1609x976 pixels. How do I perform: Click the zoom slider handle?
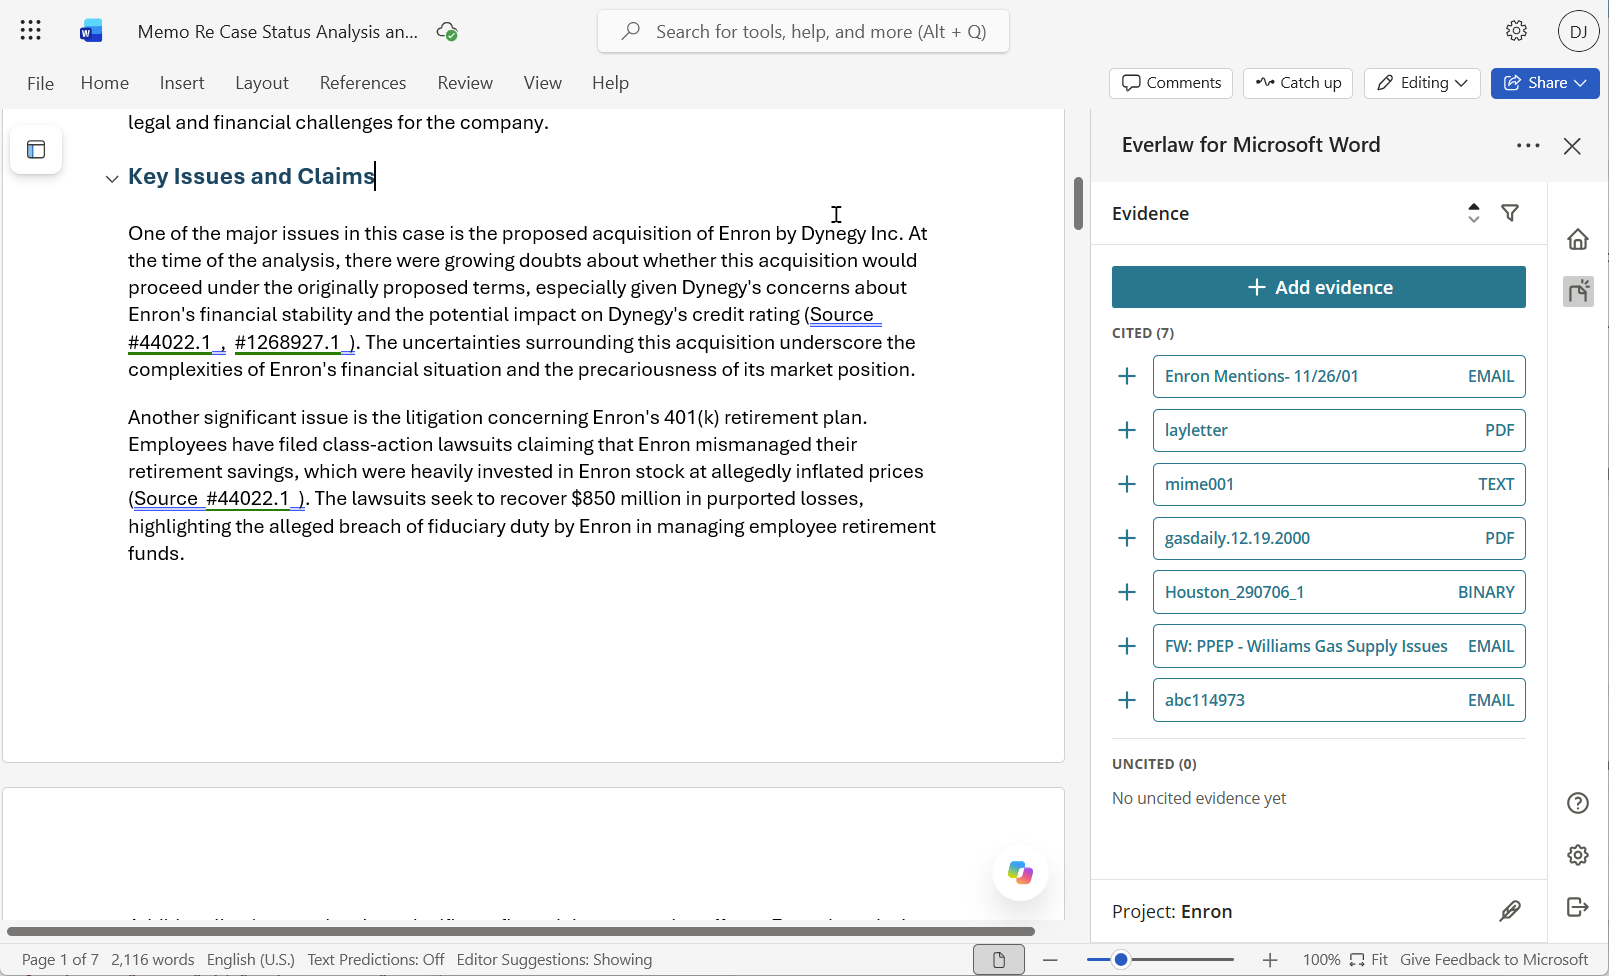point(1121,960)
